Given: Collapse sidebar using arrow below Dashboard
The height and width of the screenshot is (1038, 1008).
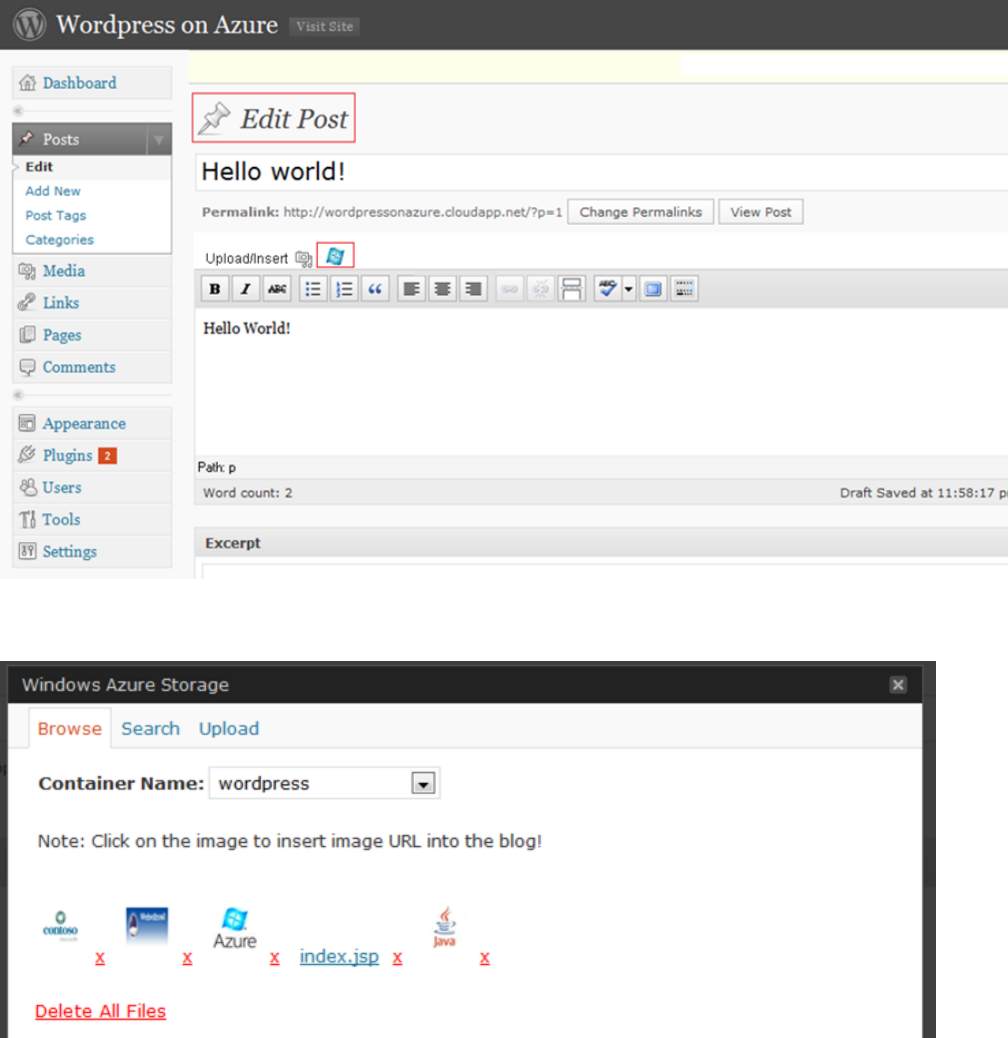Looking at the screenshot, I should pos(19,111).
